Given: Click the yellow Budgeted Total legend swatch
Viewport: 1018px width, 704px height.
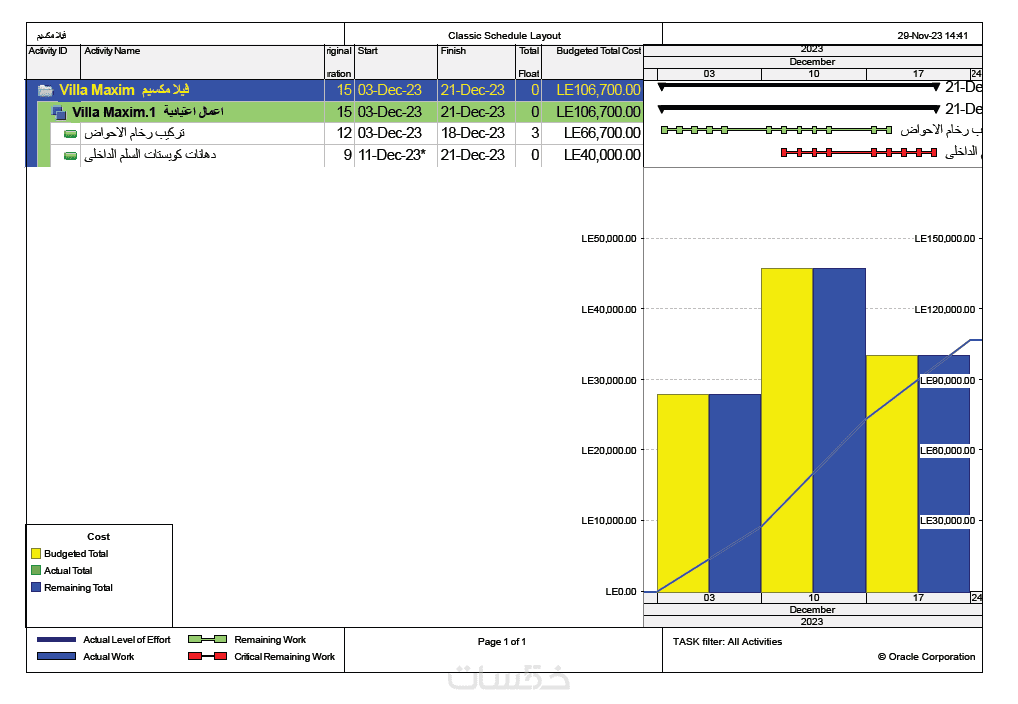Looking at the screenshot, I should click(x=36, y=553).
